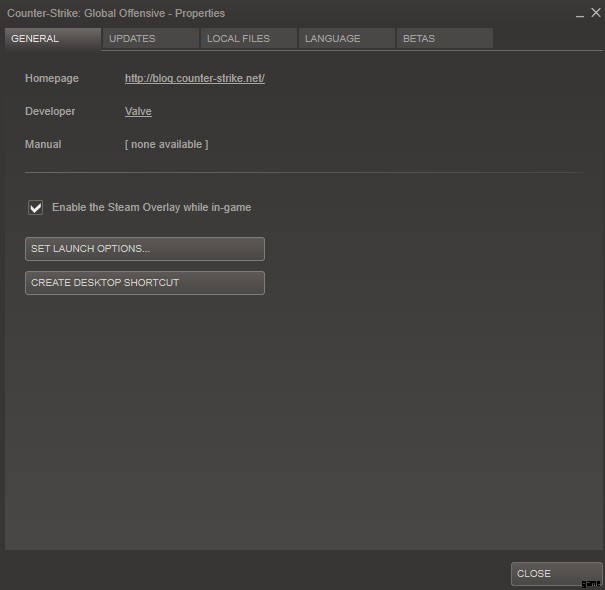
Task: Select the LANGUAGE tab
Action: point(344,39)
